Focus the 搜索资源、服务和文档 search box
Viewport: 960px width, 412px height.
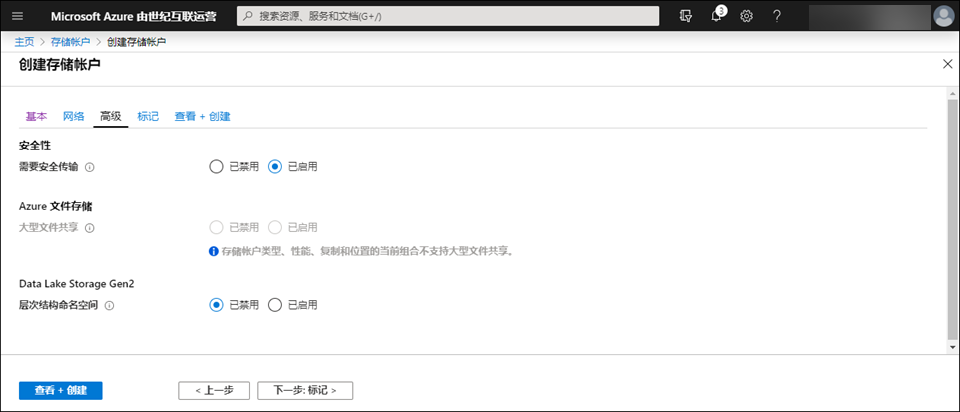(448, 16)
